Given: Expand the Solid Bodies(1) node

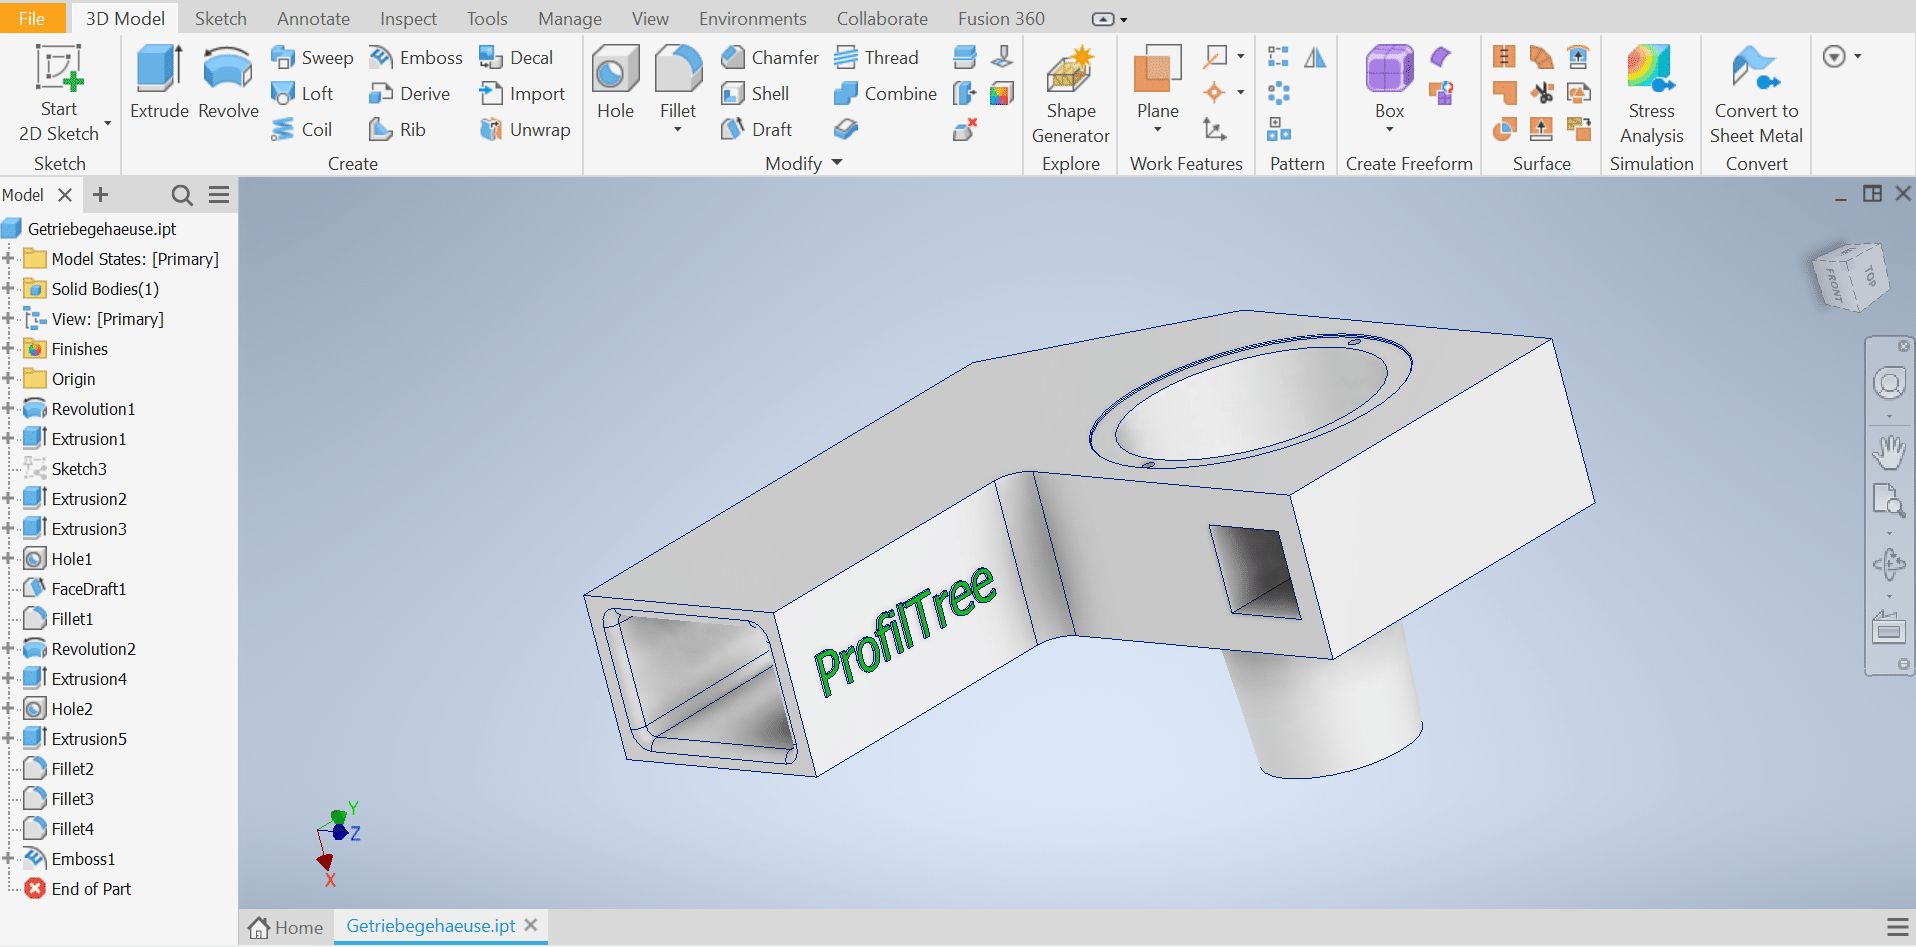Looking at the screenshot, I should [x=8, y=289].
